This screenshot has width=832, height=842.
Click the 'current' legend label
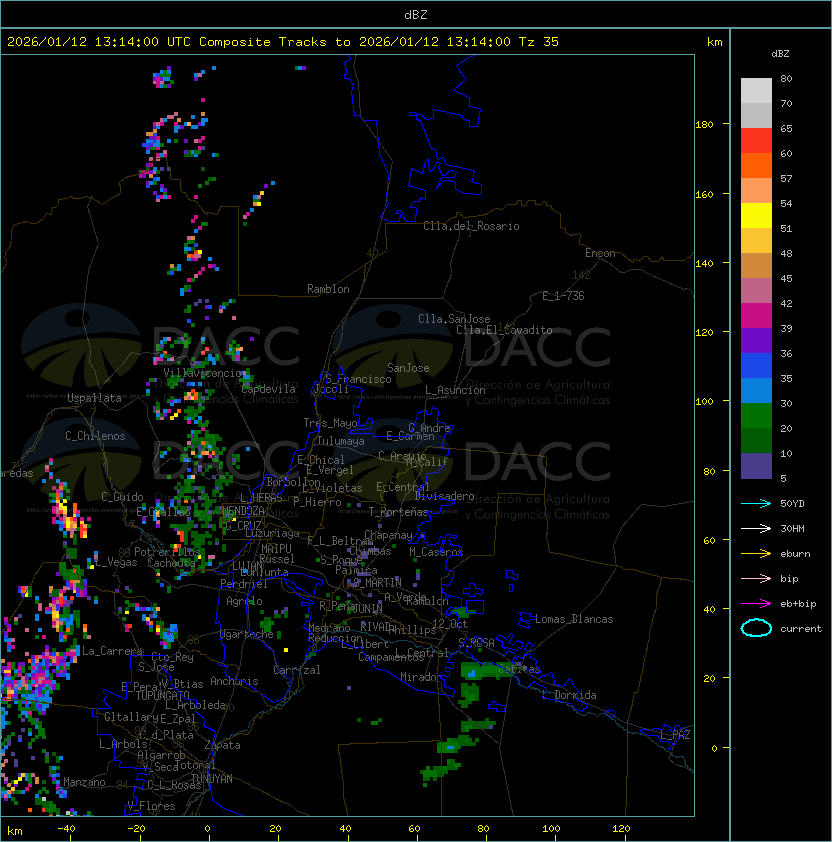coord(801,629)
